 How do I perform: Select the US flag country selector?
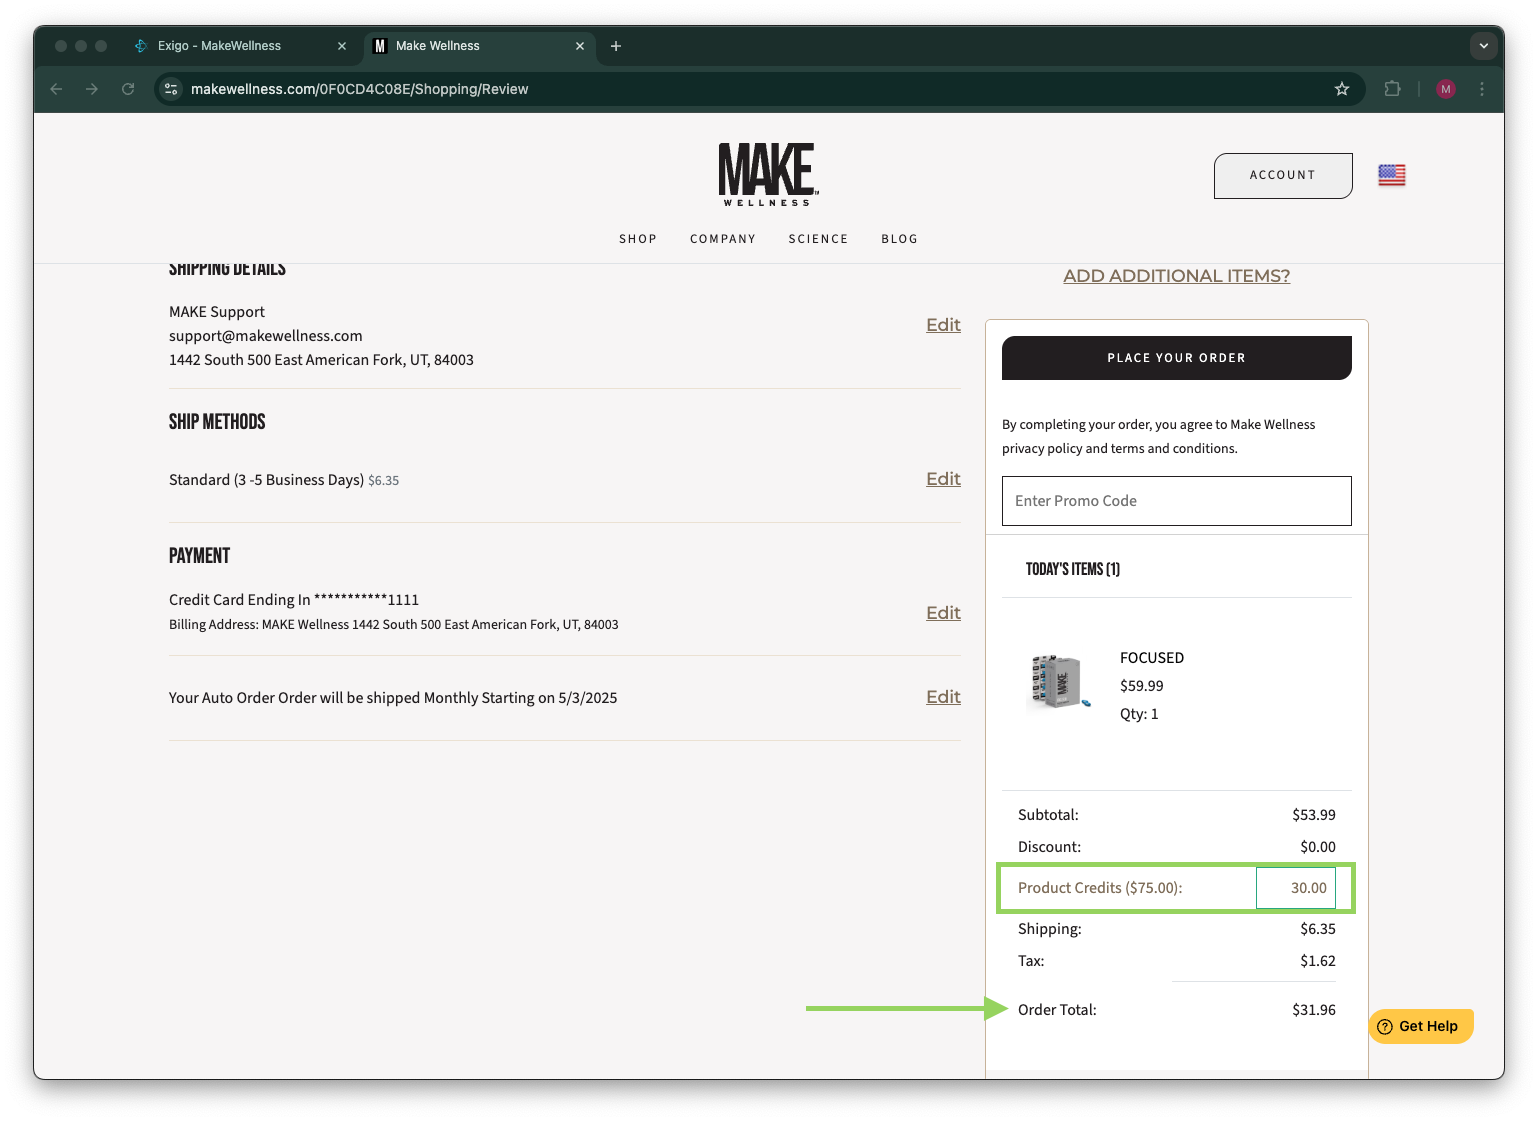point(1392,175)
